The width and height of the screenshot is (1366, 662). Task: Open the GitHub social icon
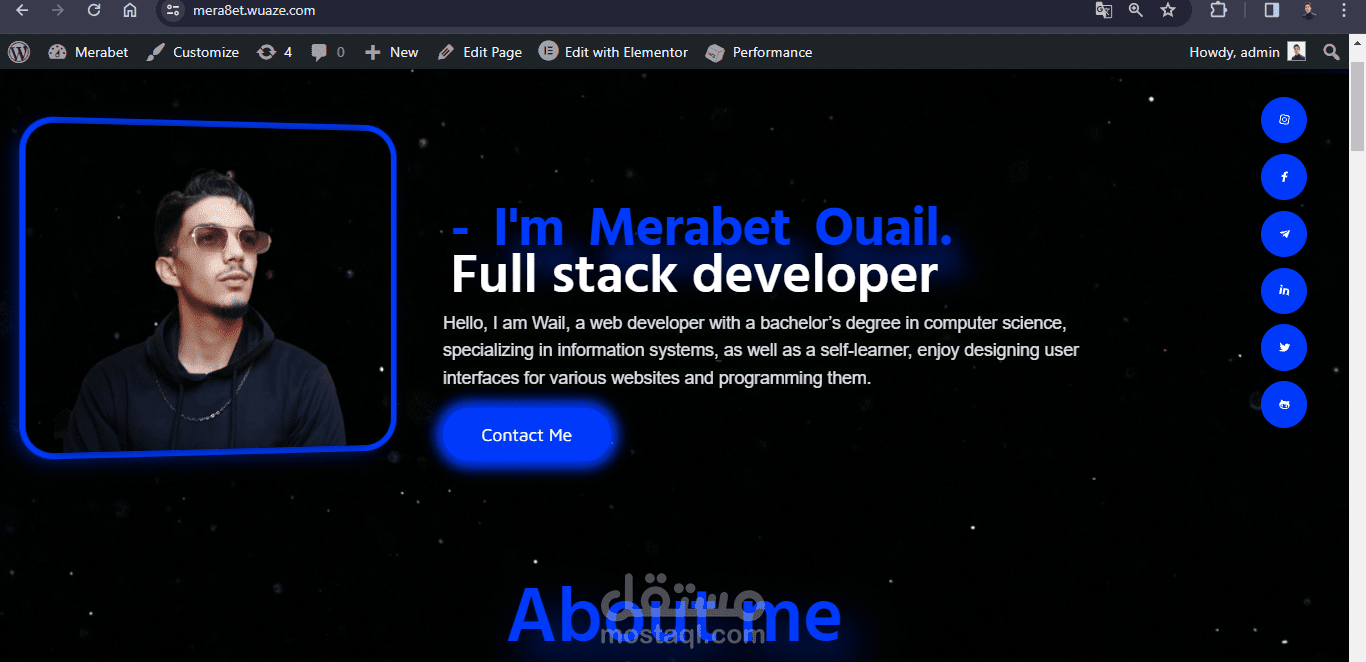point(1284,405)
